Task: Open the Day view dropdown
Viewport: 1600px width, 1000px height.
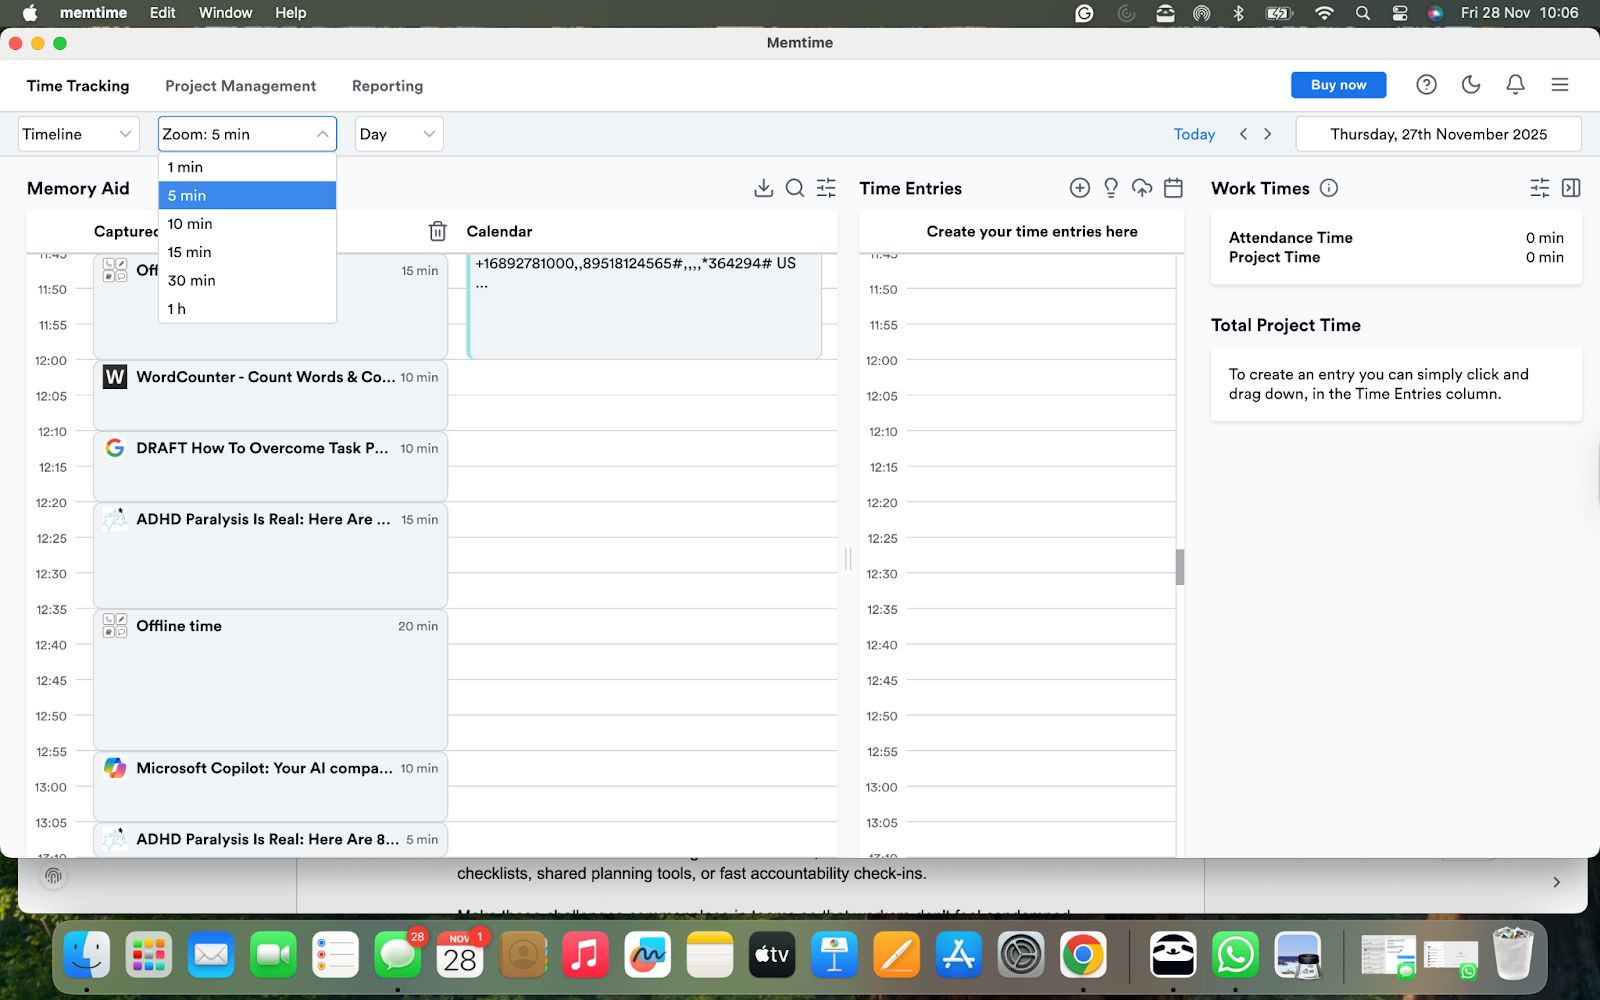Action: coord(398,133)
